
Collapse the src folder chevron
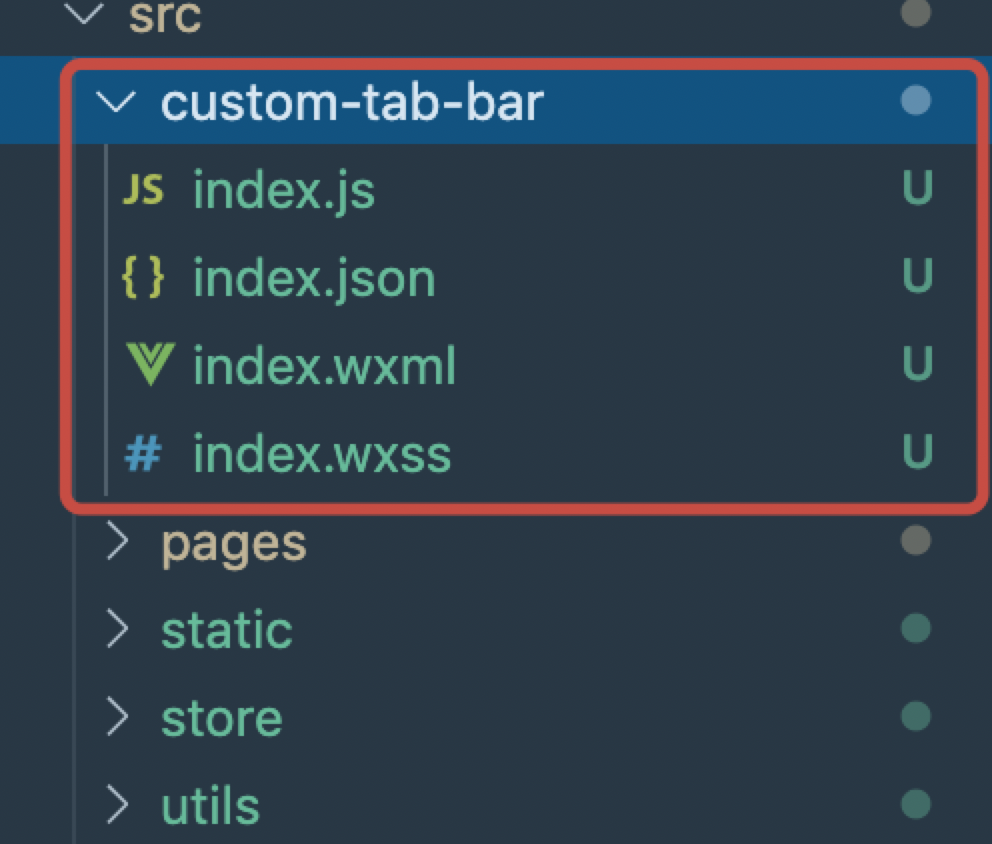[84, 13]
